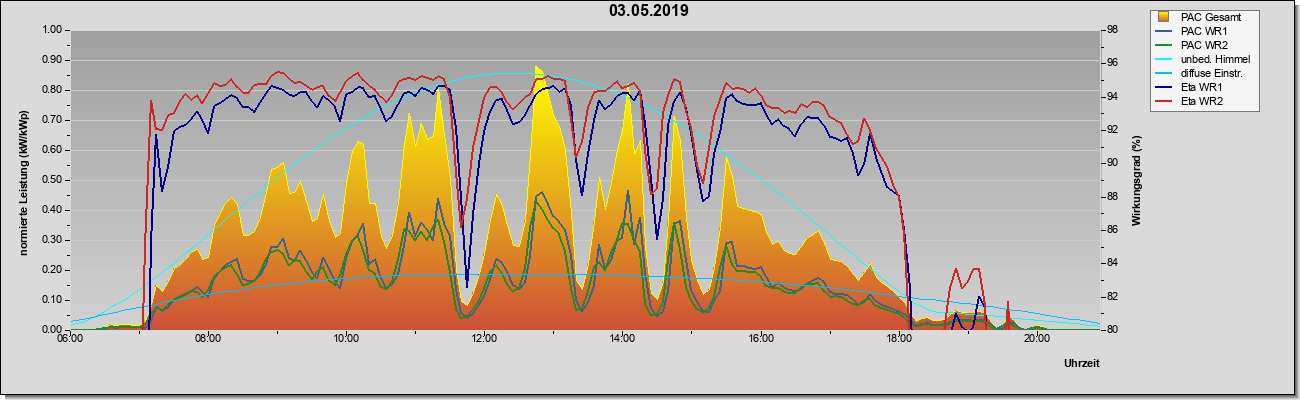Click the Uhrzeit x-axis label
The height and width of the screenshot is (400, 1300).
(1082, 364)
